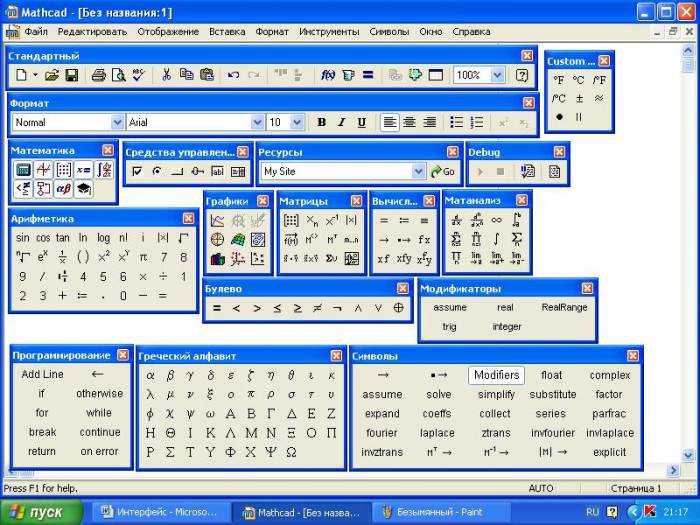The image size is (700, 525).
Task: Open the Arial font dropdown
Action: coord(257,122)
